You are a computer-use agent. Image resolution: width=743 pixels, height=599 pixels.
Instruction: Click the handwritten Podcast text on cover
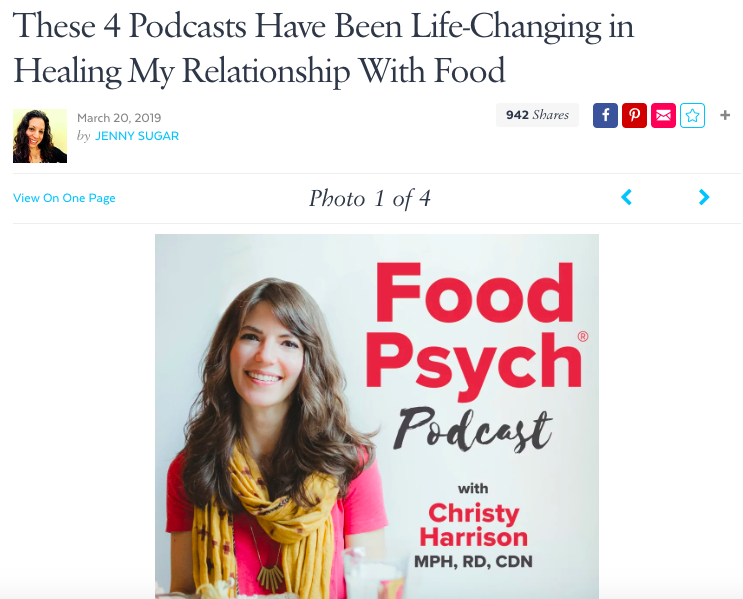473,429
